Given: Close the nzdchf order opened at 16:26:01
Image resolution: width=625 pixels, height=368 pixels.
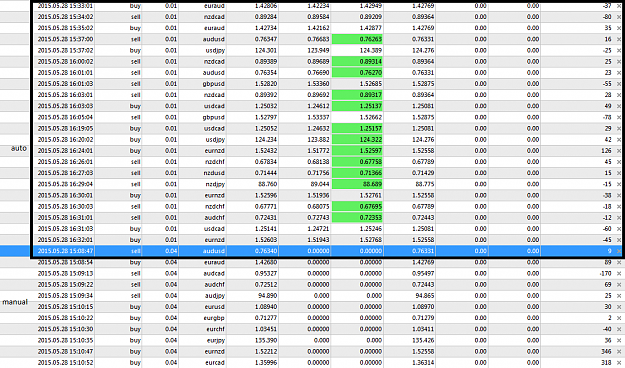Looking at the screenshot, I should pos(619,162).
